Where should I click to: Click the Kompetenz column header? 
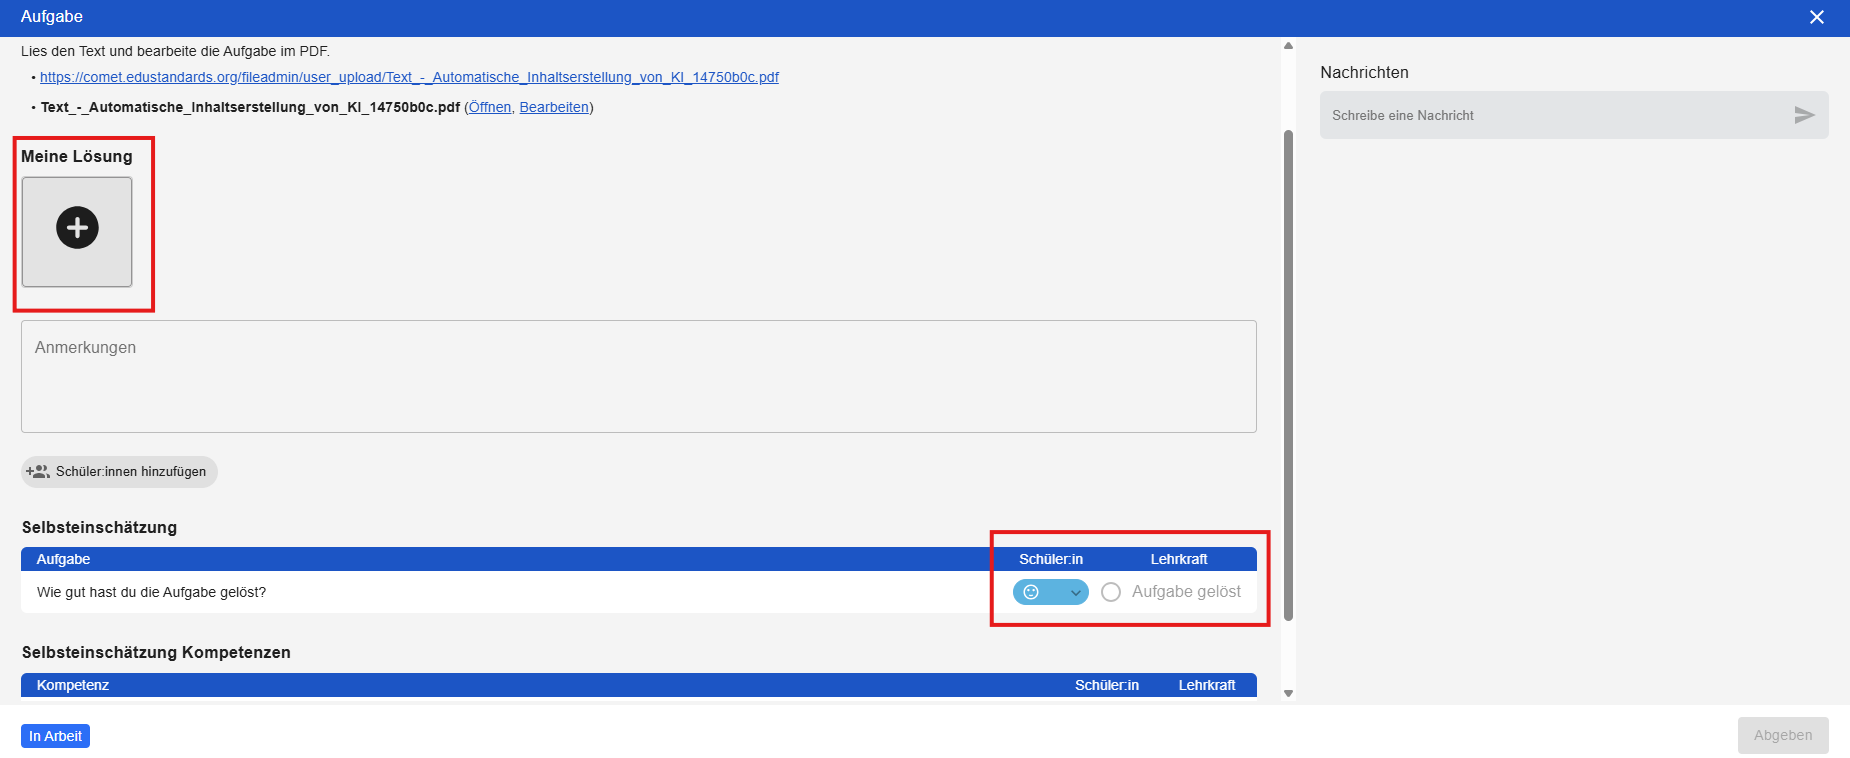tap(73, 685)
